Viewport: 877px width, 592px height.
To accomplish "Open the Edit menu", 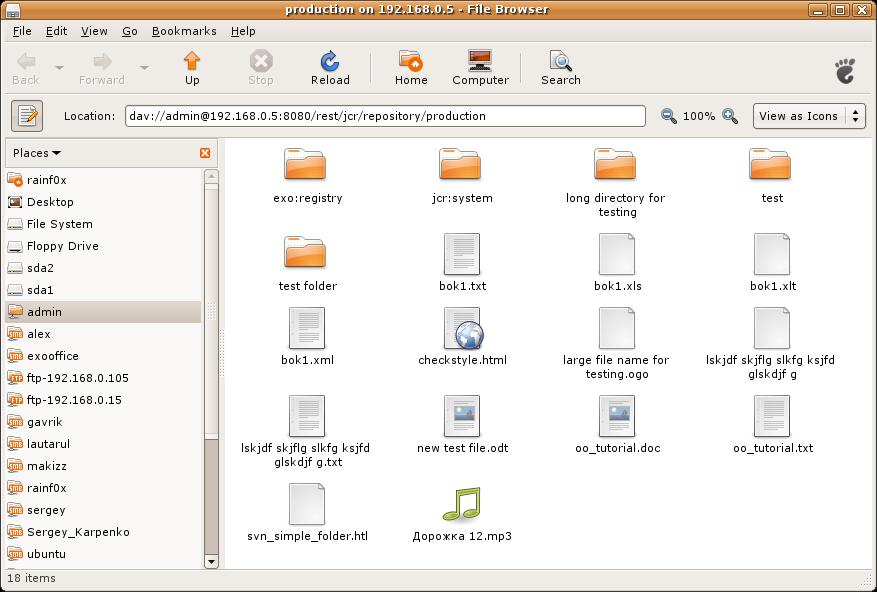I will [x=56, y=31].
